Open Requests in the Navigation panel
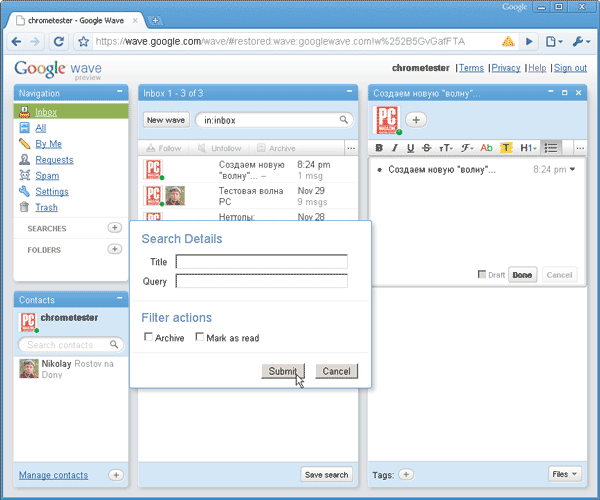This screenshot has width=600, height=500. point(54,160)
